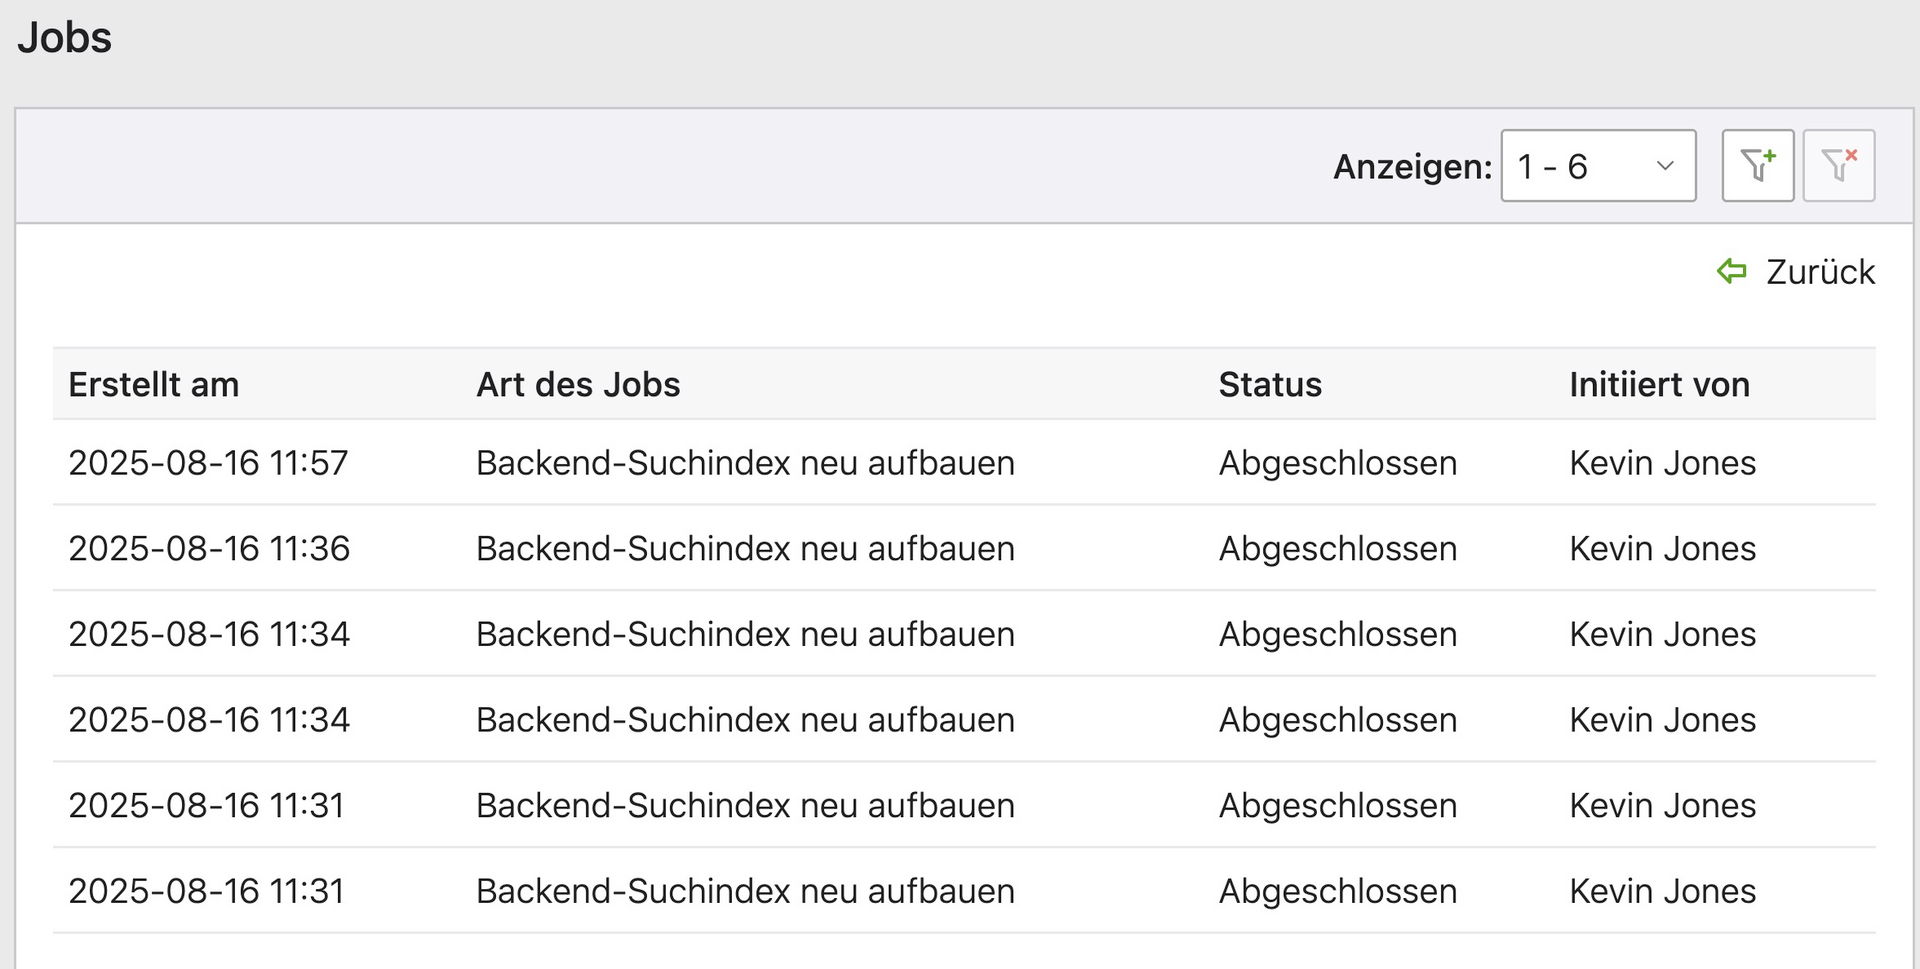The image size is (1920, 969).
Task: Click the "Art des Jobs" column header
Action: coord(578,385)
